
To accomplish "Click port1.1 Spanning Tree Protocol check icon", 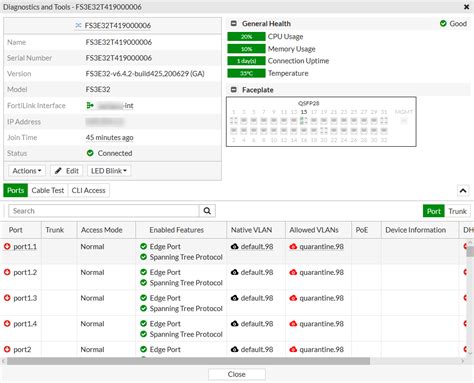I will point(144,257).
